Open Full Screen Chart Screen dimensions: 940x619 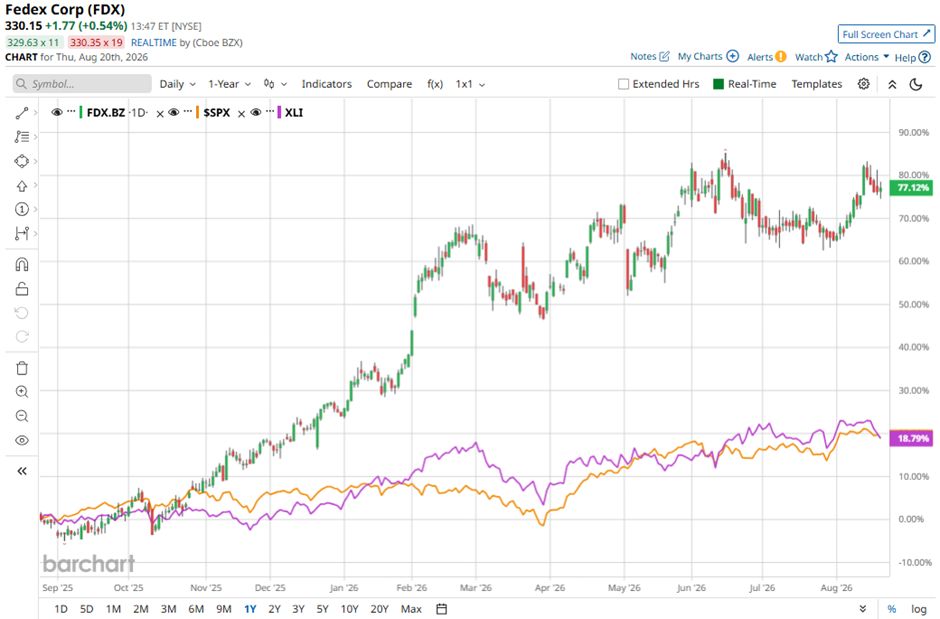(886, 34)
